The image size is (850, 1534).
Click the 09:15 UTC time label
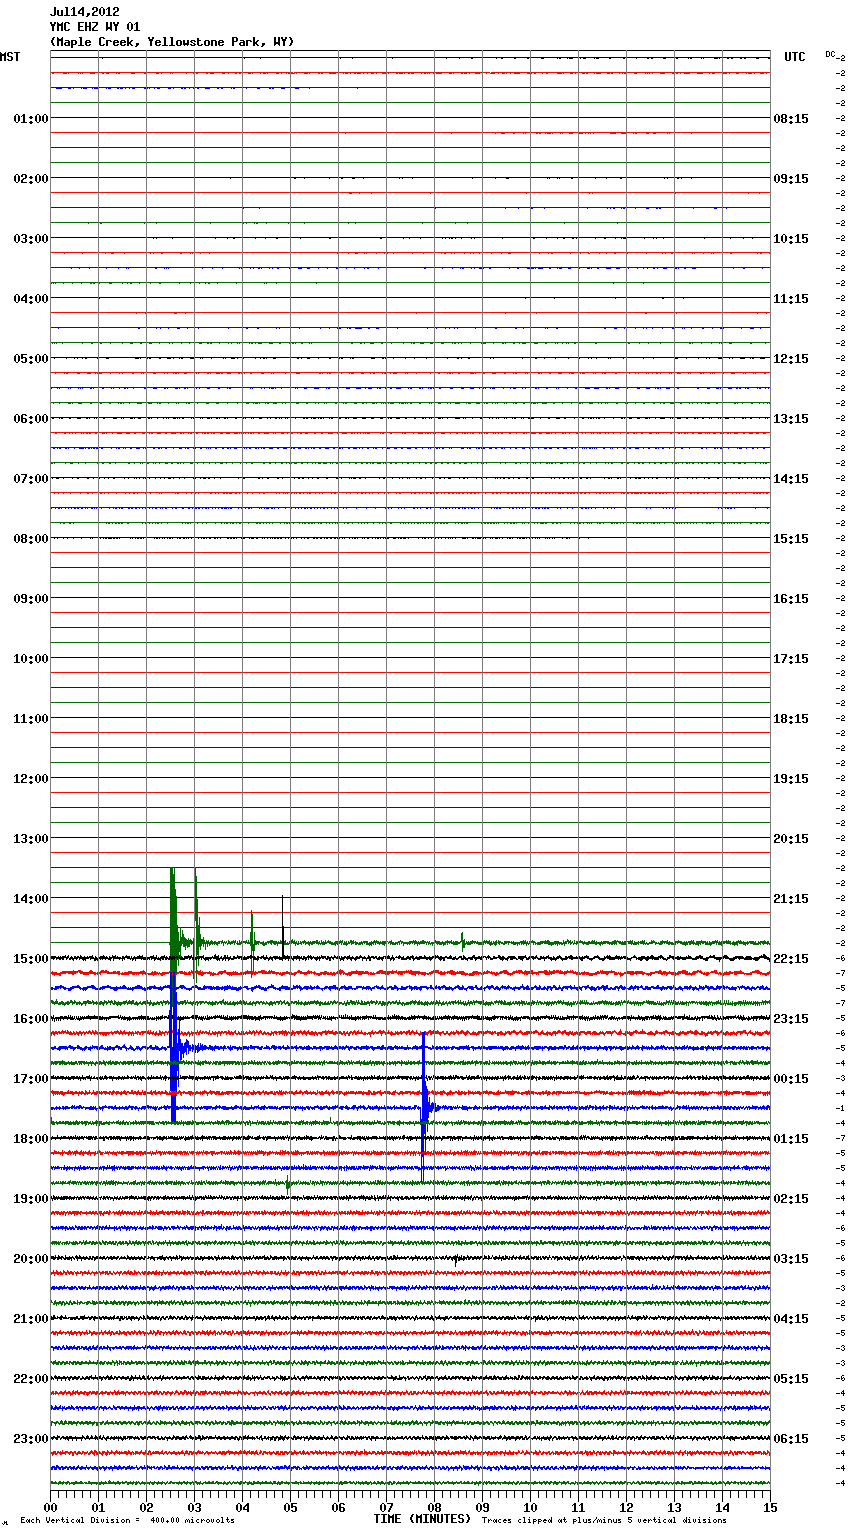click(791, 179)
